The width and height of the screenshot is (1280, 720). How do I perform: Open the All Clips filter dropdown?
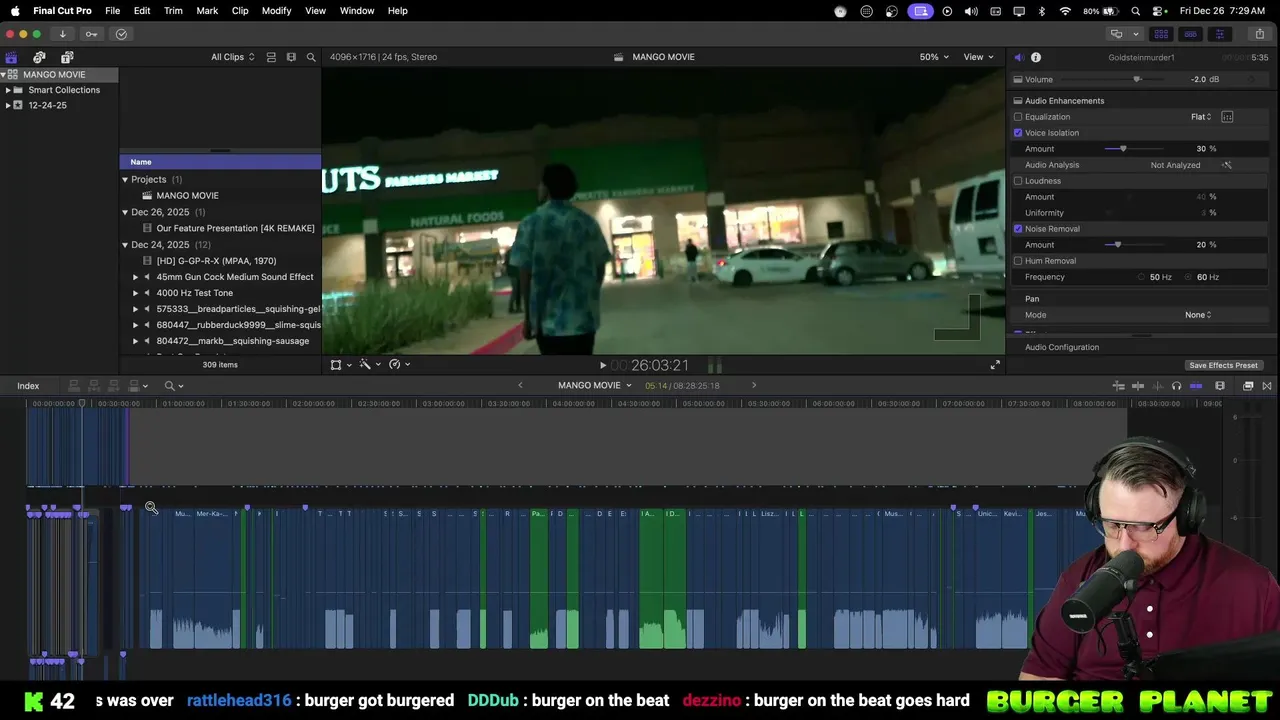coord(233,57)
